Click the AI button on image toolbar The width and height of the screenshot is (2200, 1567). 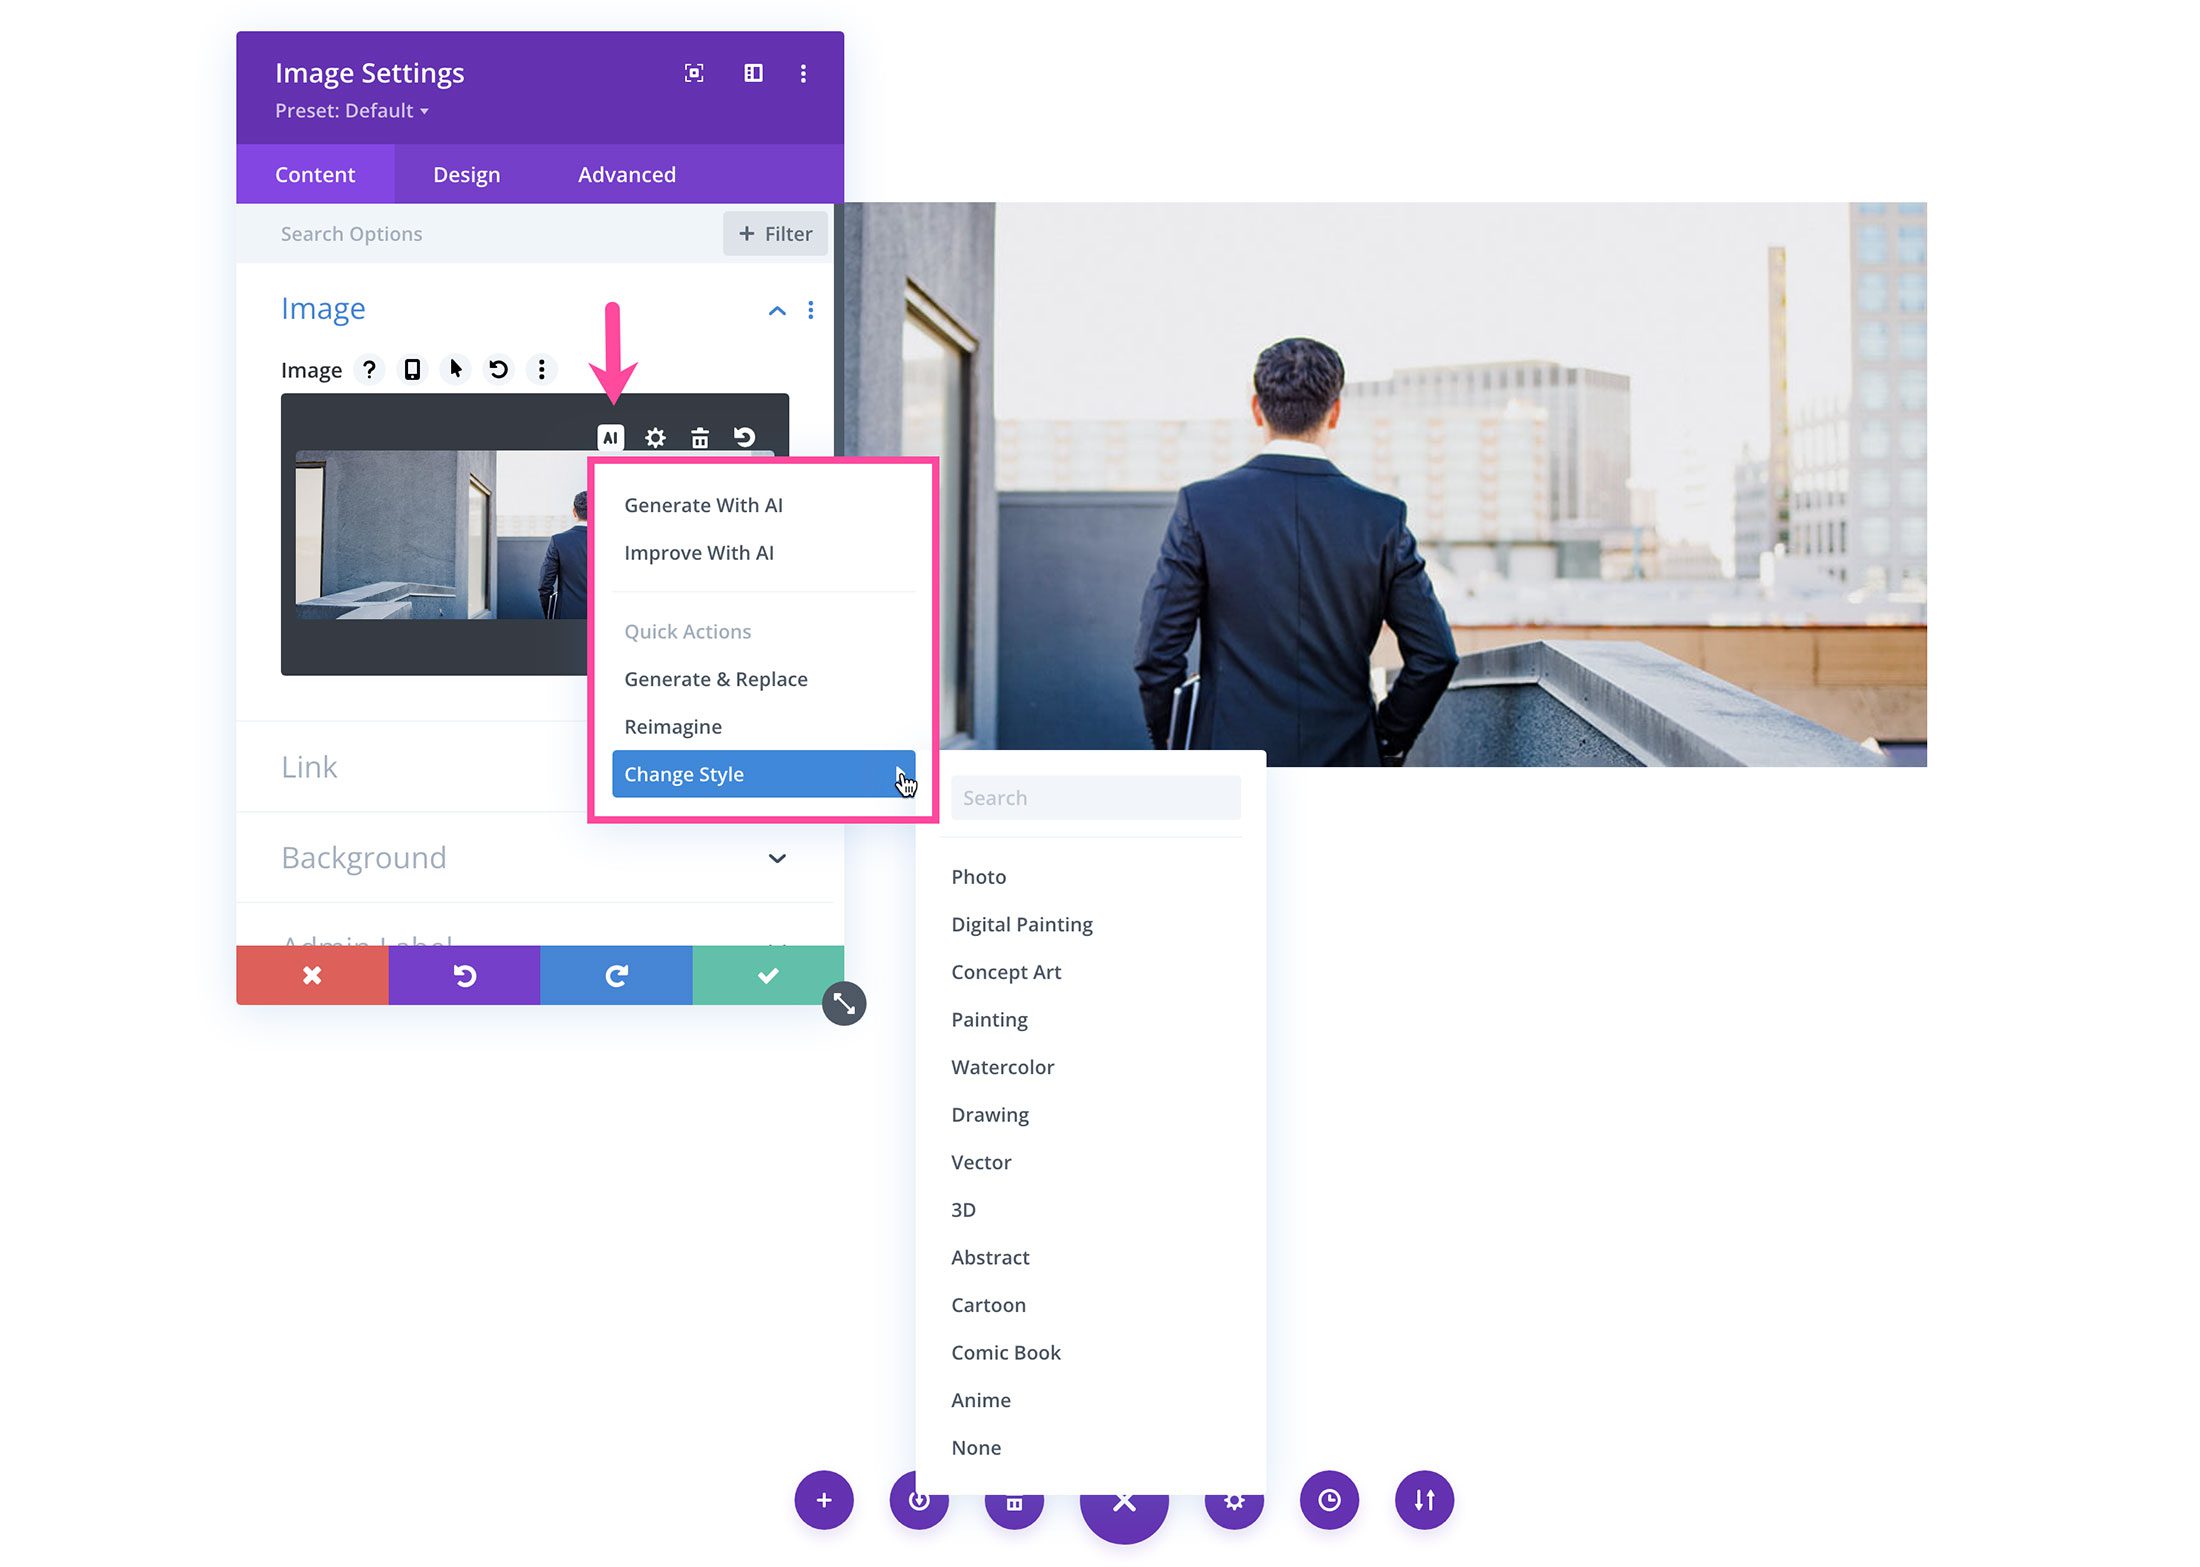pos(609,436)
